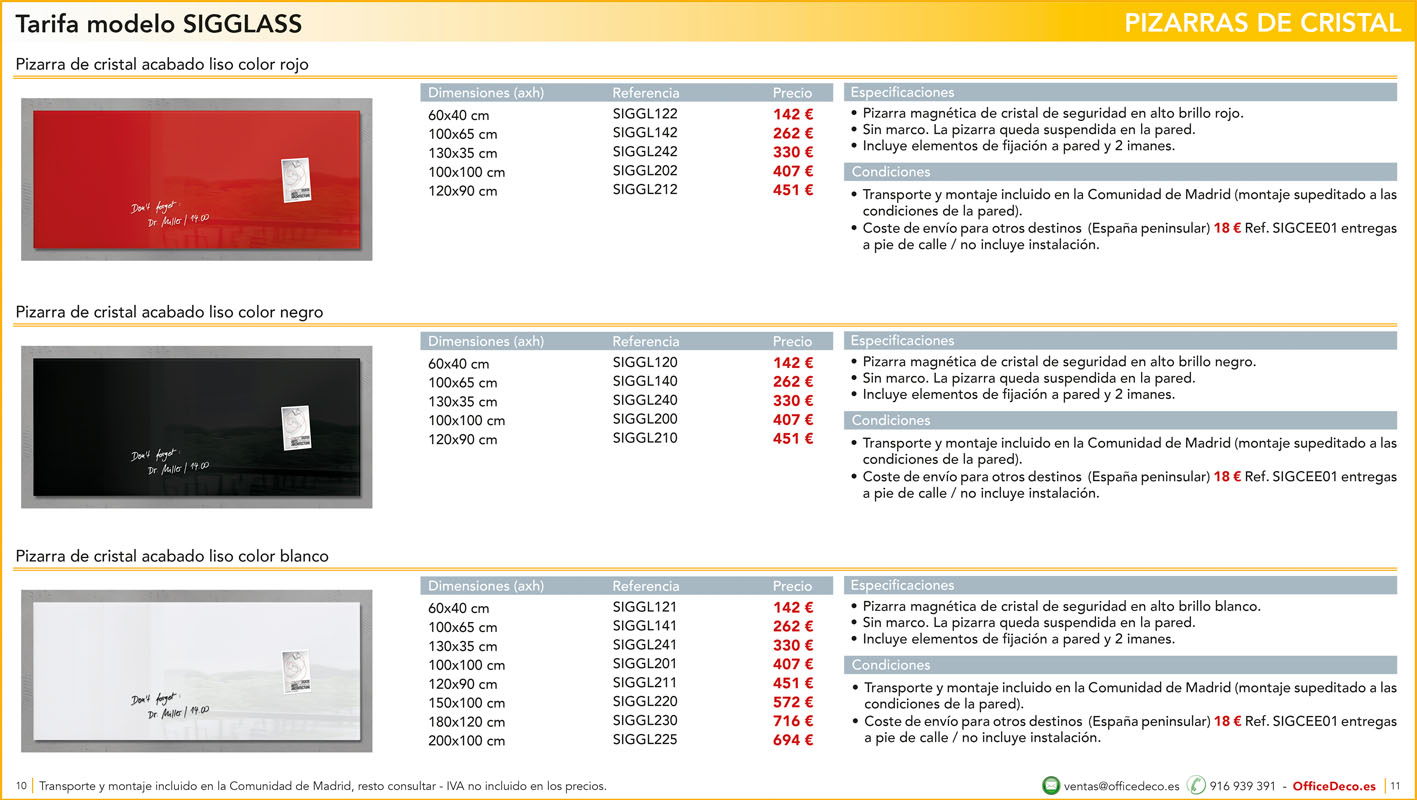Click phone number 916 939 391
Image resolution: width=1417 pixels, height=800 pixels.
[x=1243, y=786]
